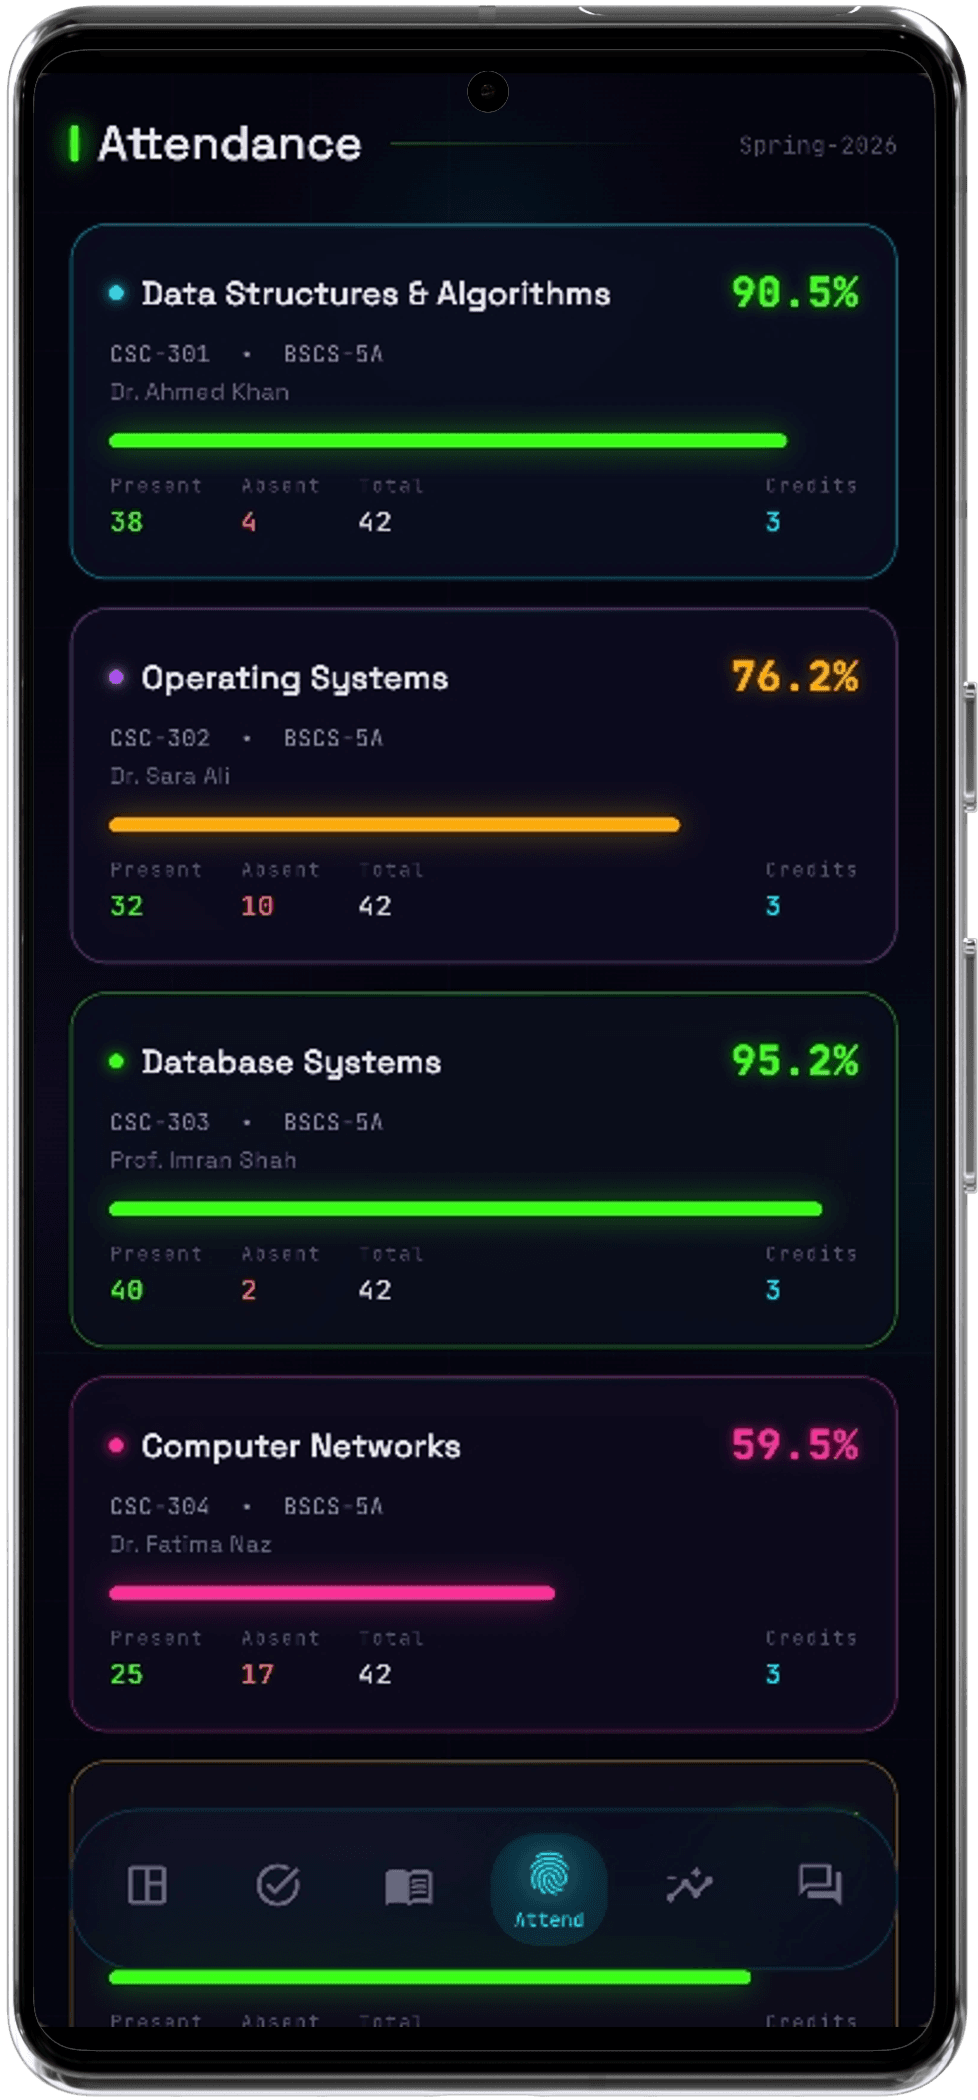Tap the 95.2% Database Systems percentage
The height and width of the screenshot is (2100, 978).
pyautogui.click(x=794, y=1061)
